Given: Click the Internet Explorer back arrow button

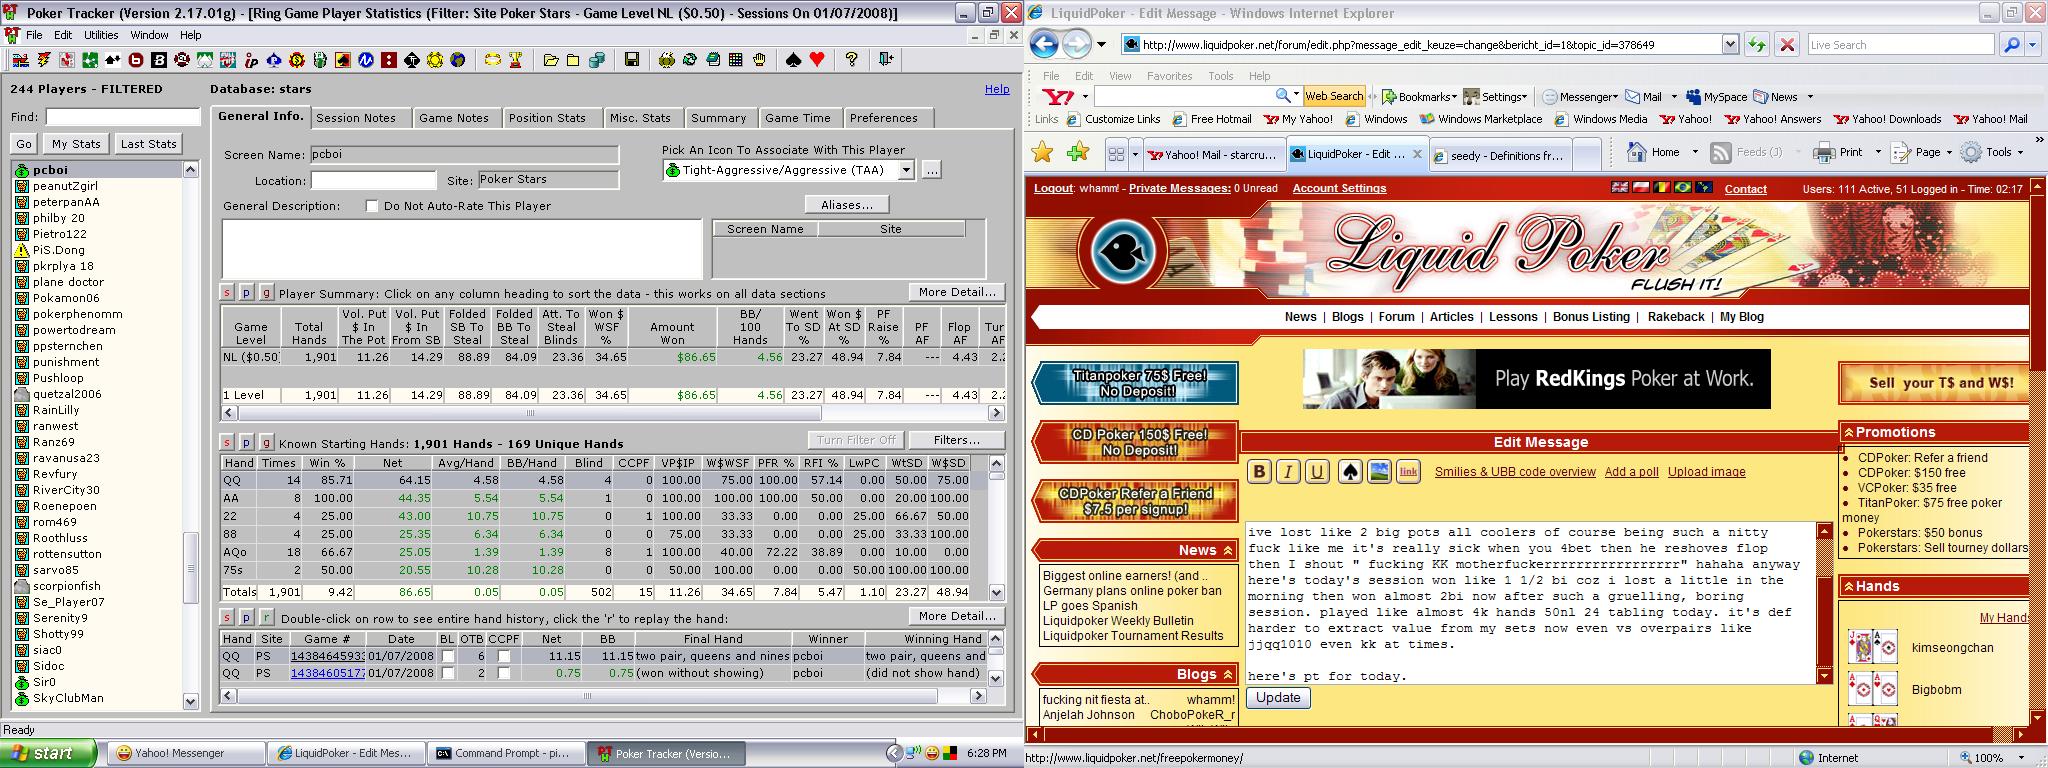Looking at the screenshot, I should 1044,44.
